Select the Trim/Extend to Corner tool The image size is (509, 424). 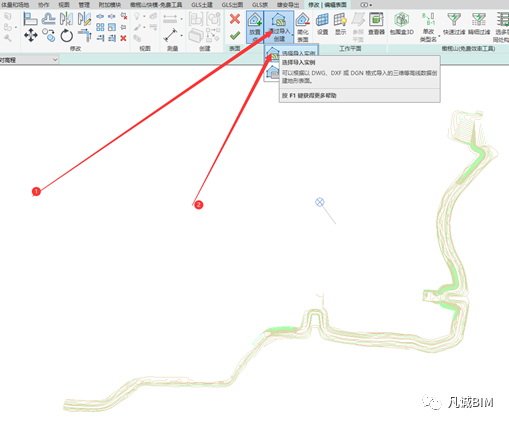coord(85,35)
